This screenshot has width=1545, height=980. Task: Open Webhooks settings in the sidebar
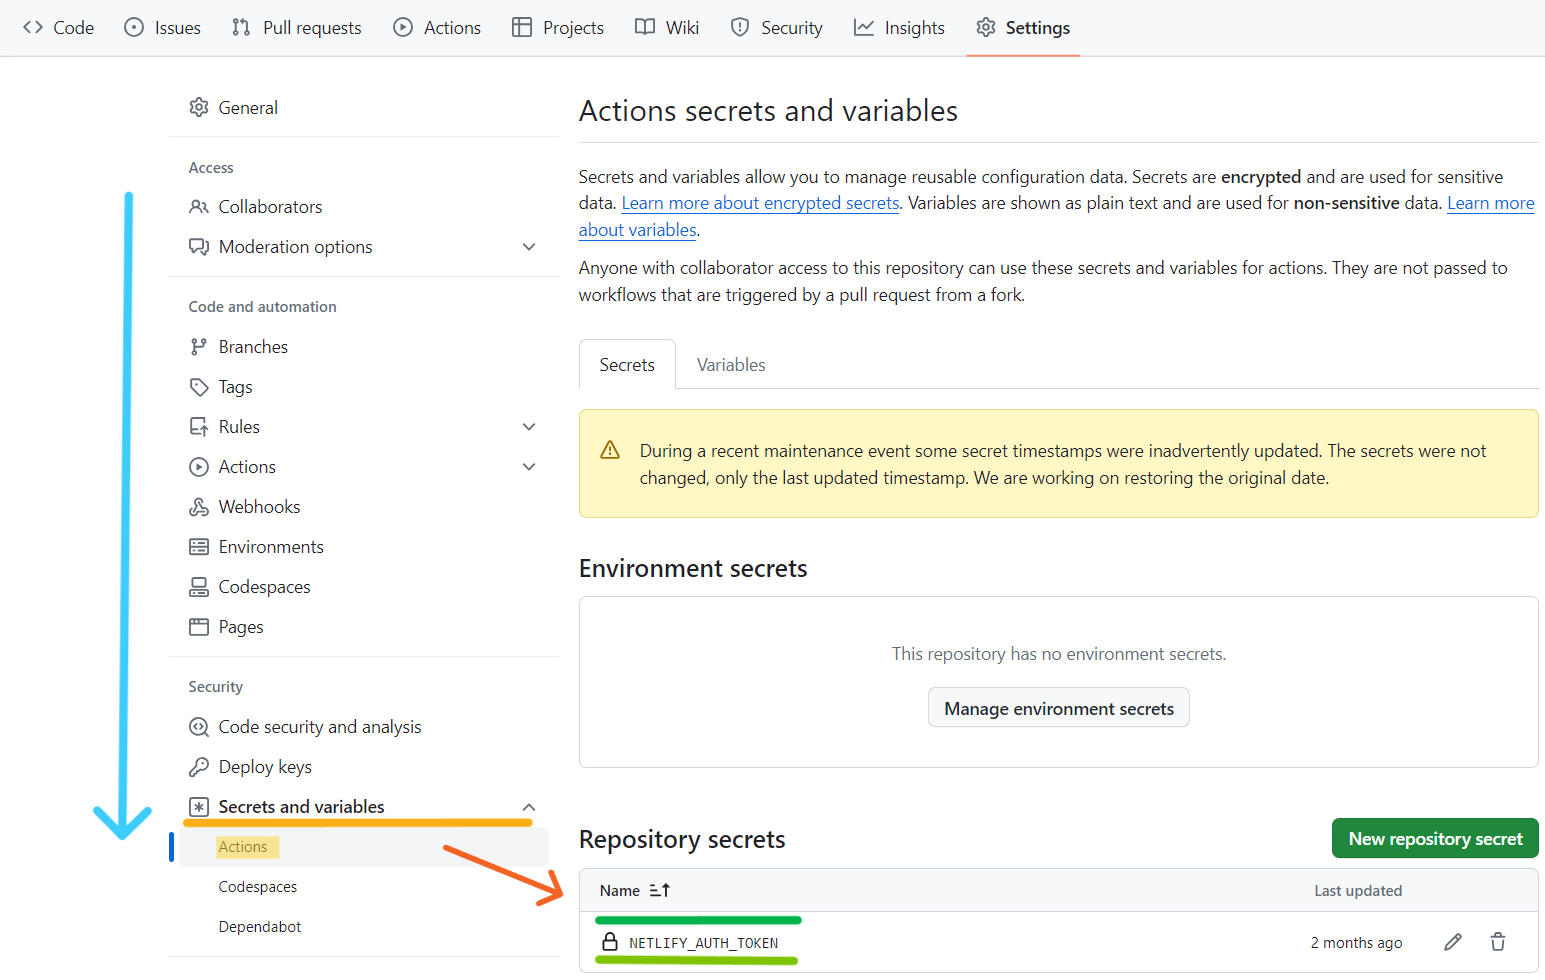pos(259,507)
